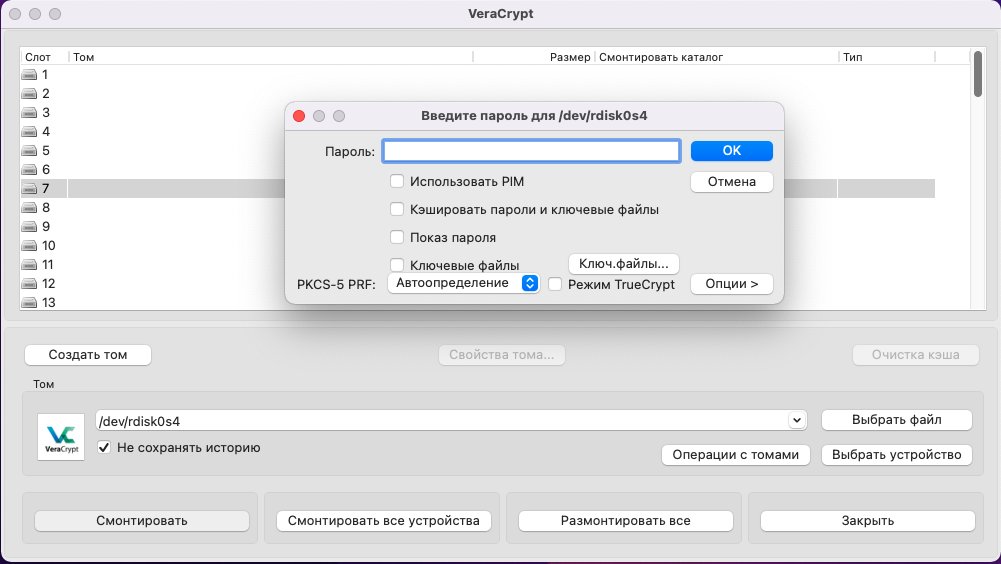This screenshot has height=564, width=1001.
Task: Select the drive icon for slot 1
Action: [29, 75]
